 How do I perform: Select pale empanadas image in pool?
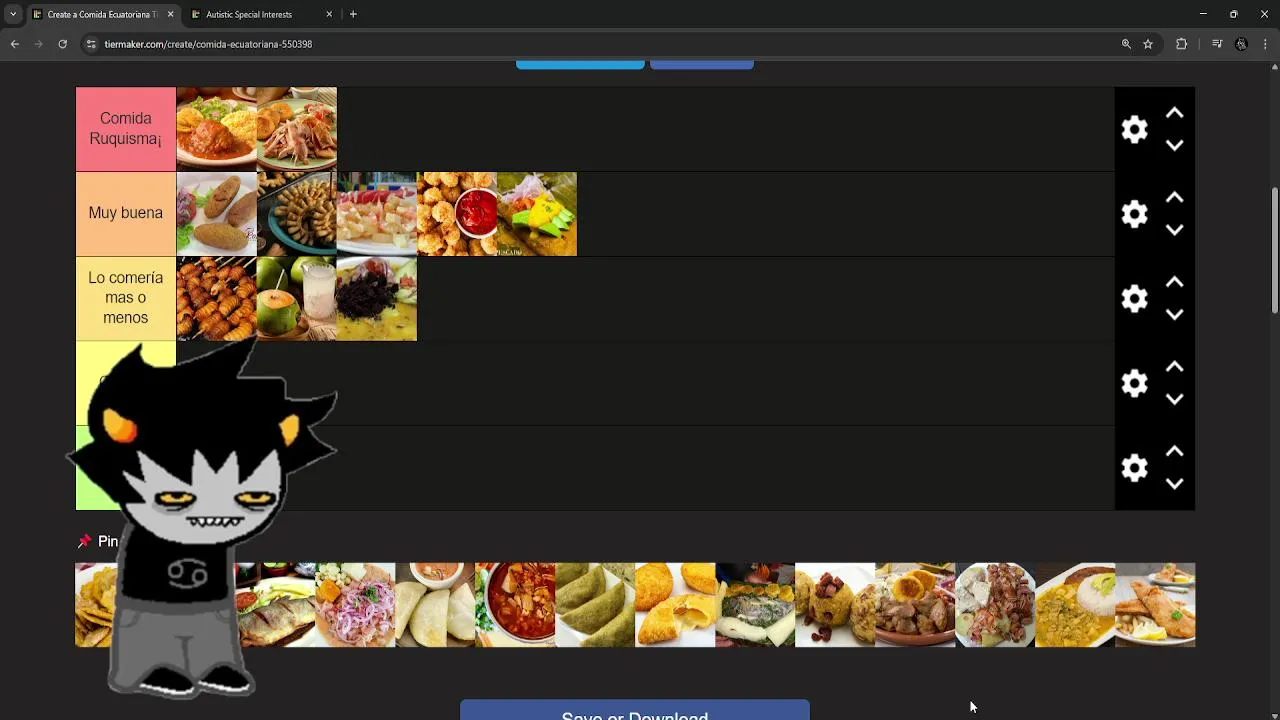[435, 605]
